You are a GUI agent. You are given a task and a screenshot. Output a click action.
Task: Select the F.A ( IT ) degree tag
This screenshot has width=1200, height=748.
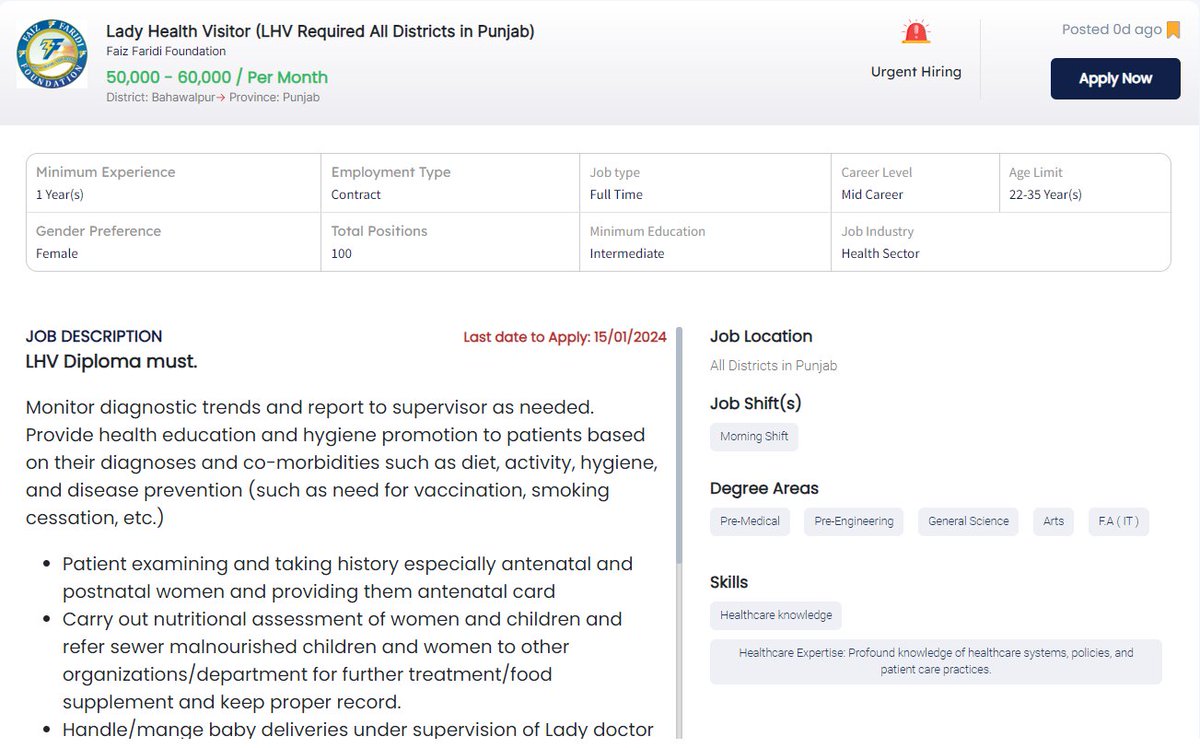click(x=1118, y=521)
